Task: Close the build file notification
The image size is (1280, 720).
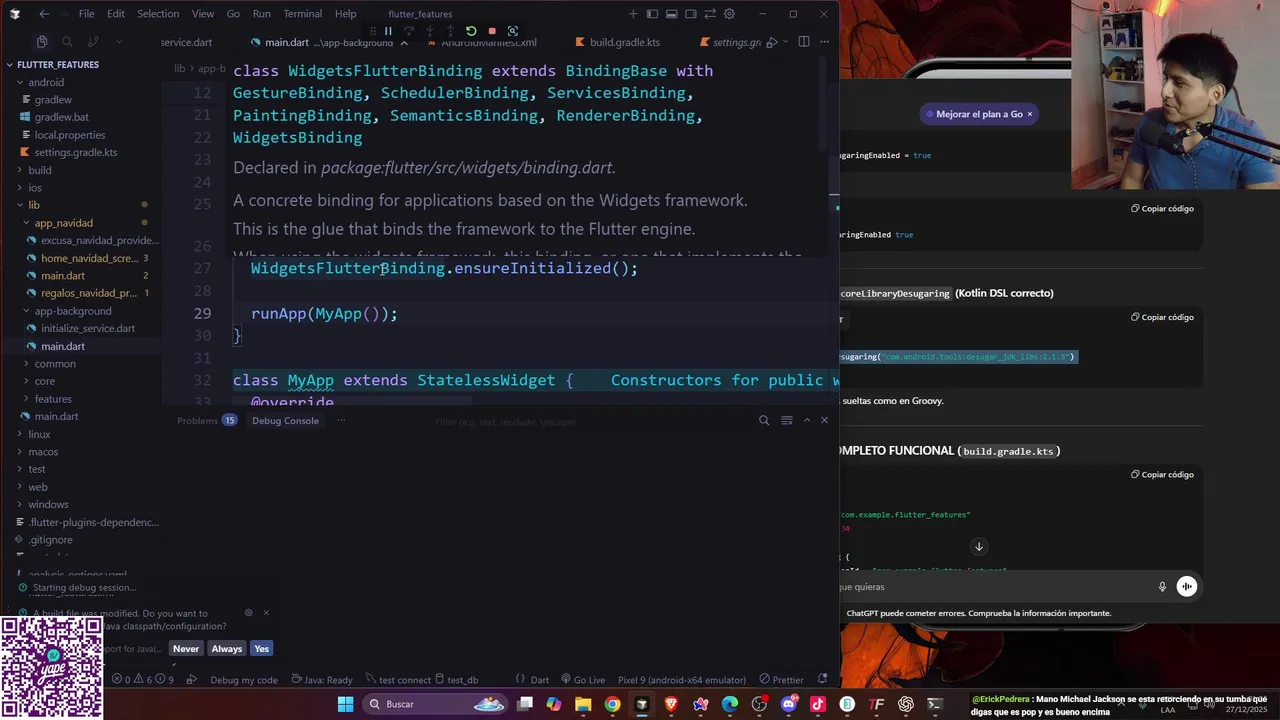Action: point(266,613)
